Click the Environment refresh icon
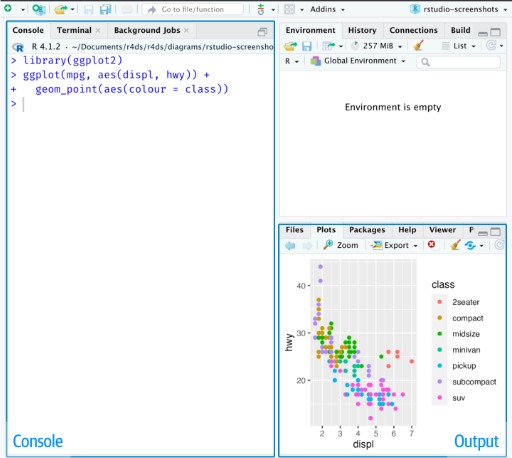The height and width of the screenshot is (458, 512). click(x=491, y=45)
